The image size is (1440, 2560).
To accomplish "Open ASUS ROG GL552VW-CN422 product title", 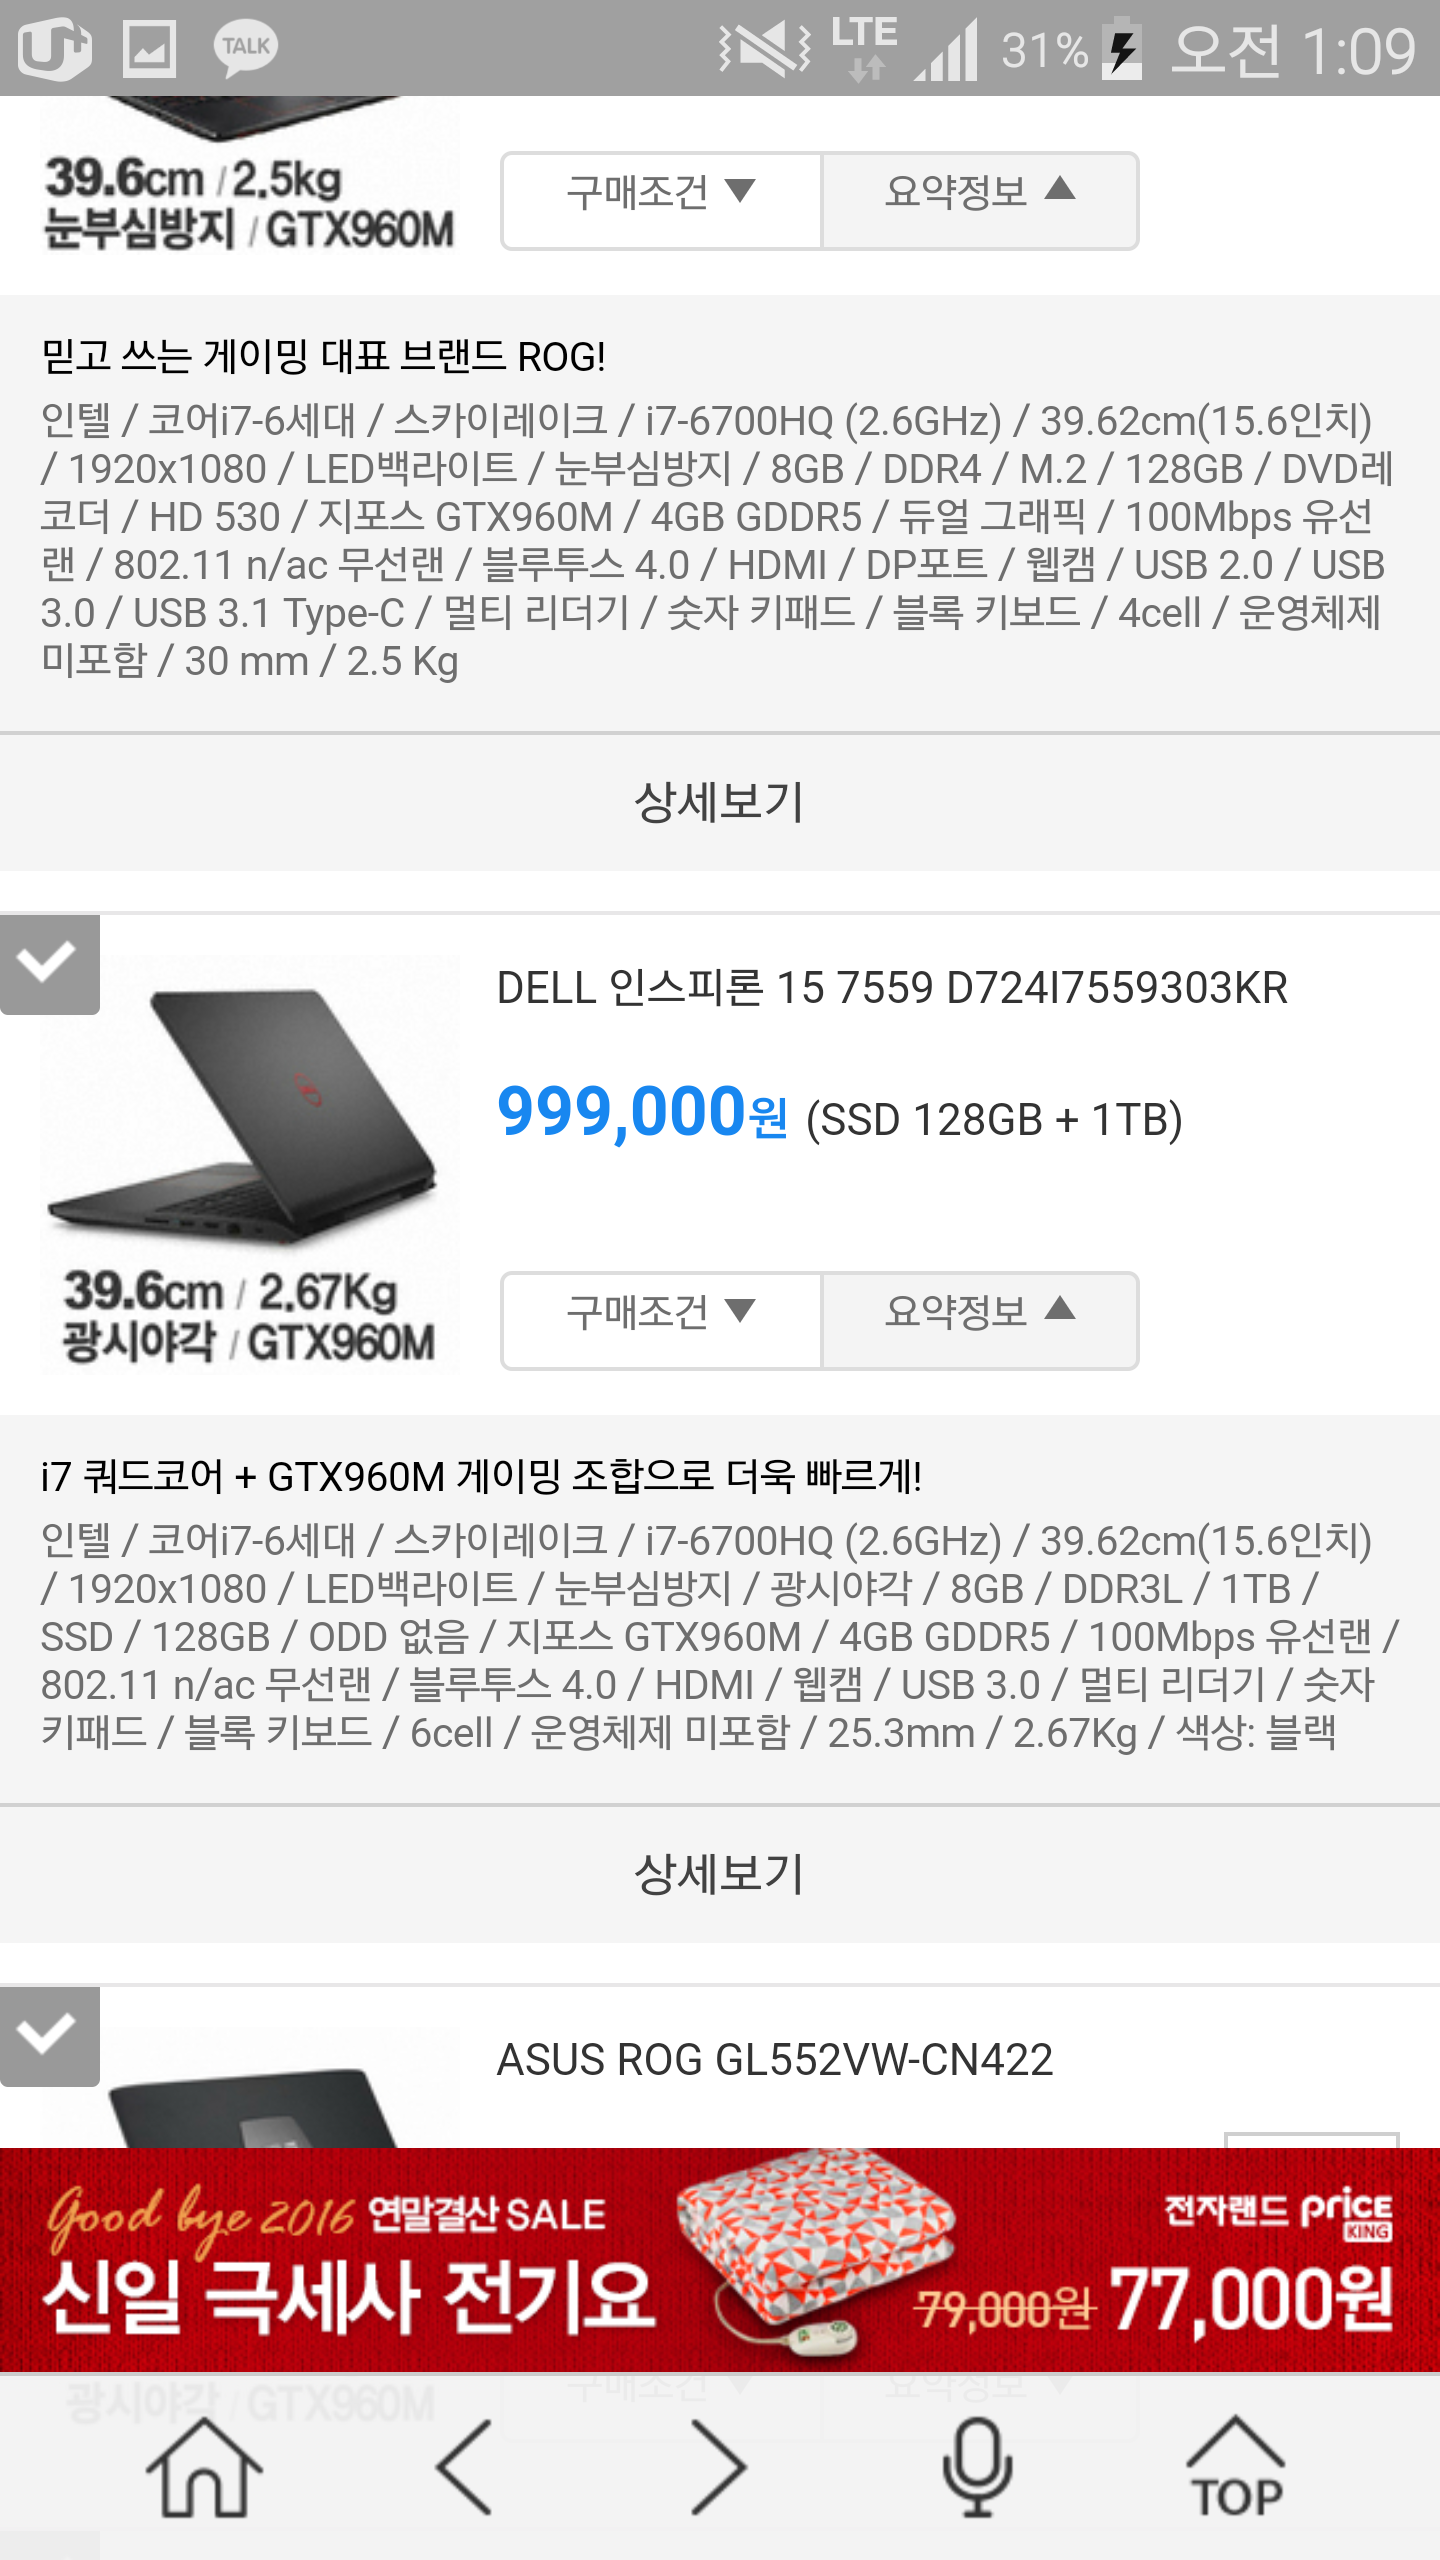I will 775,2060.
